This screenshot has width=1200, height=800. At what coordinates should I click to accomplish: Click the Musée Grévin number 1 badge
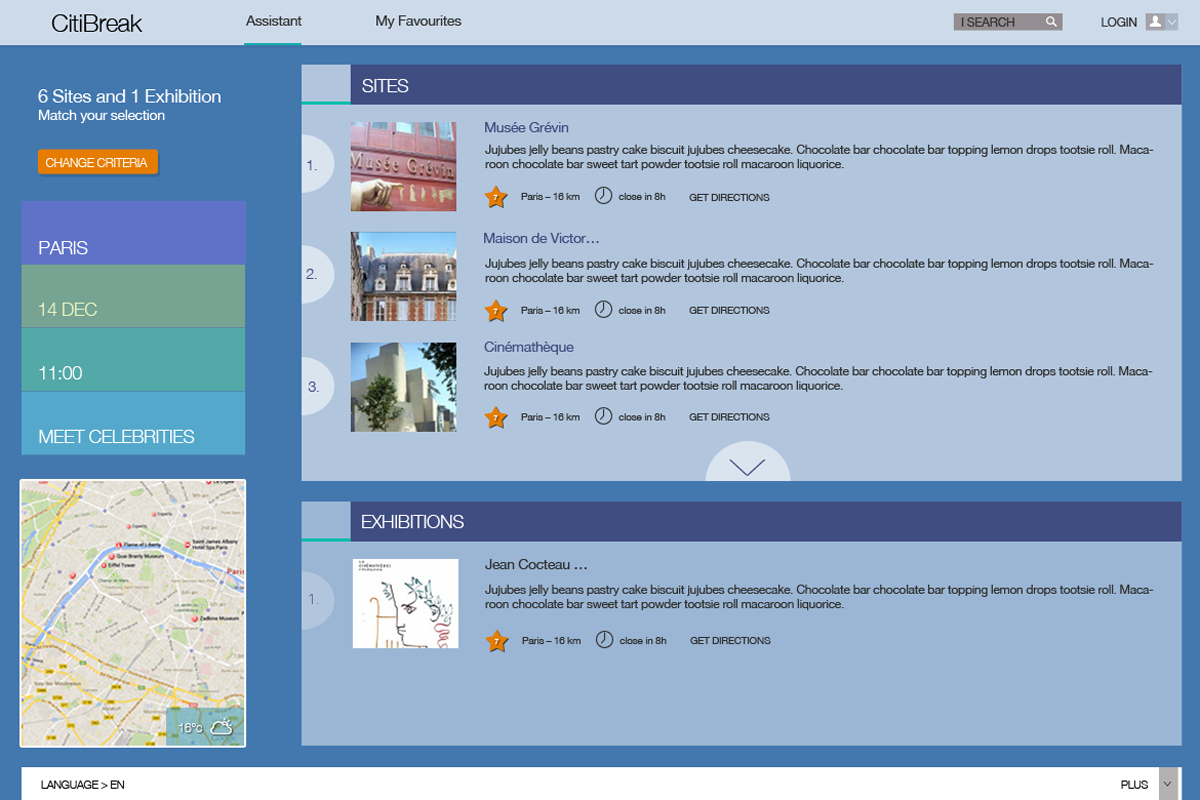point(316,164)
